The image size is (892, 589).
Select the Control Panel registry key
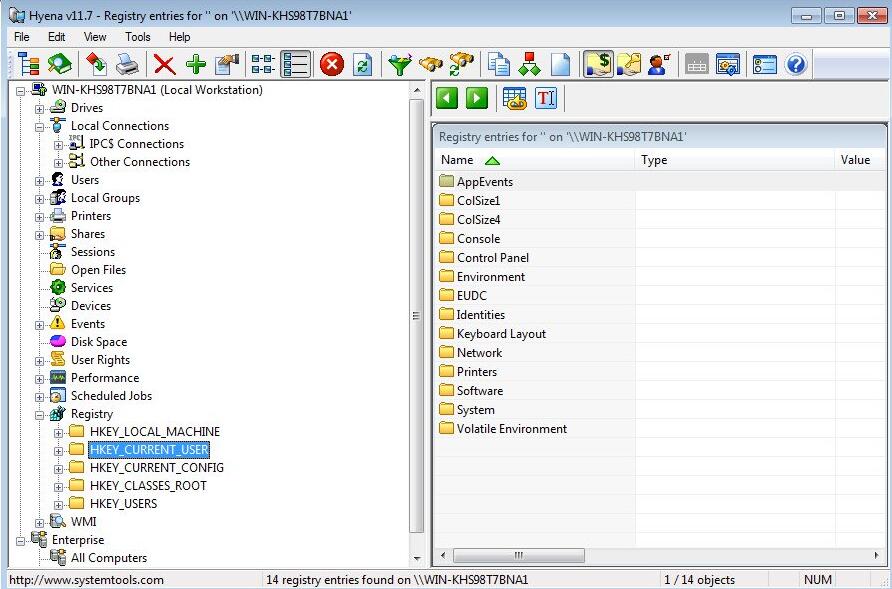pos(493,258)
